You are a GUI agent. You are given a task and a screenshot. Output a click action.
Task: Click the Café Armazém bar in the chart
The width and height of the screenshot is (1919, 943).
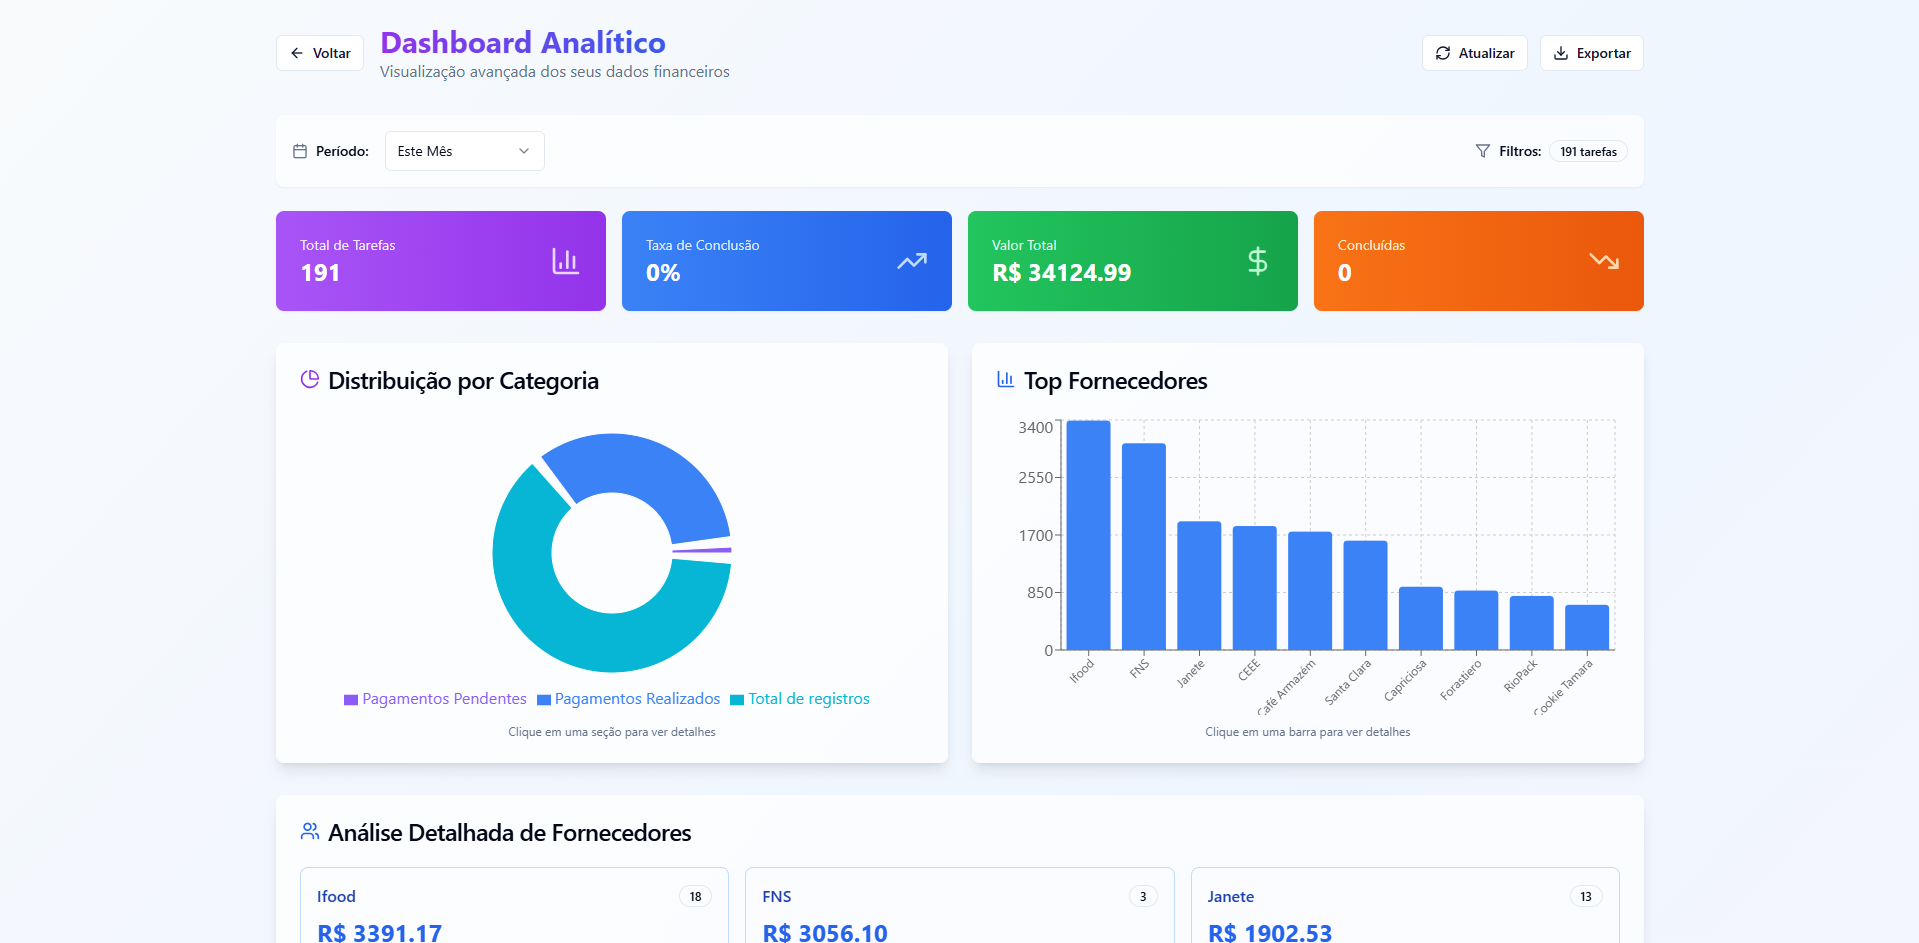pos(1310,591)
